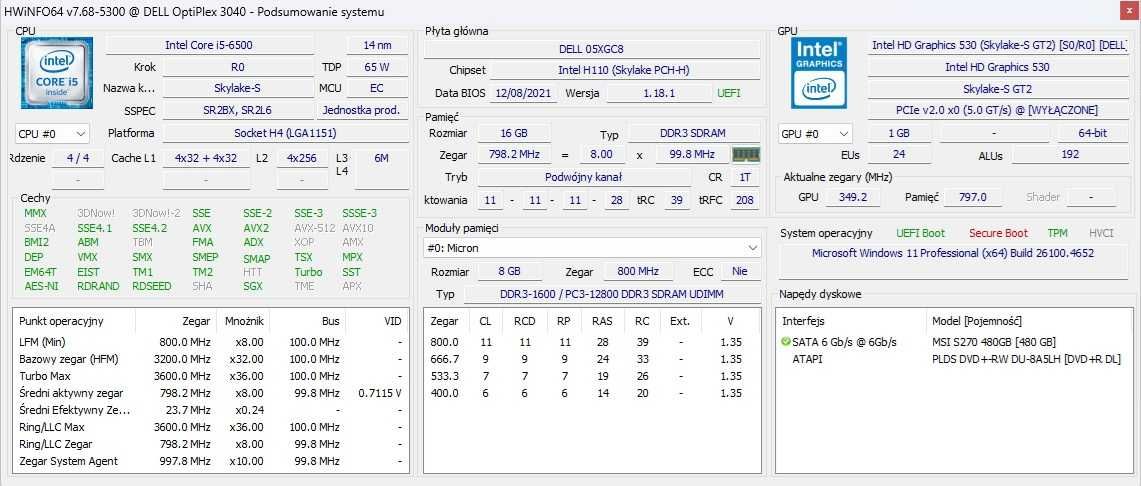Click the BIOS date 12/08/2021
The height and width of the screenshot is (486, 1141).
[524, 94]
